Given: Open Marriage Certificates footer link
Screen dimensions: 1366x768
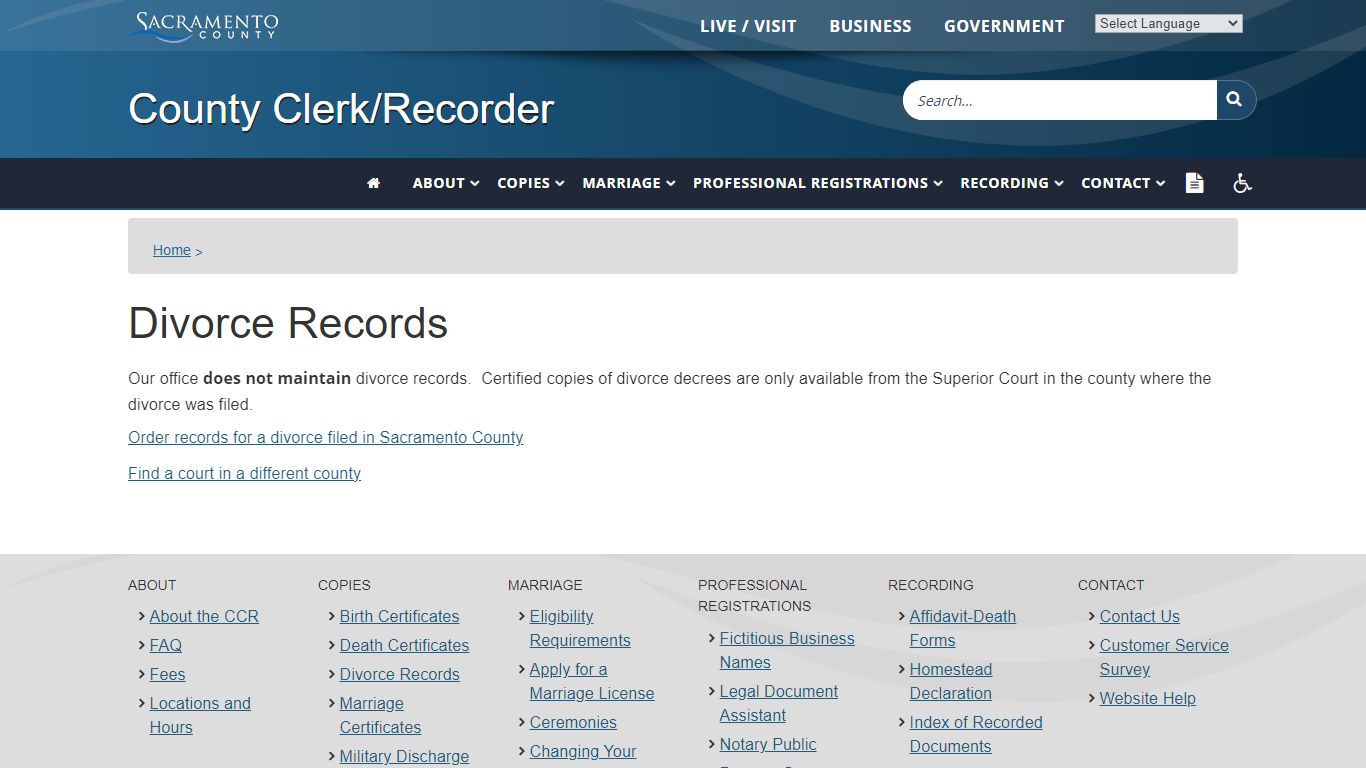Looking at the screenshot, I should coord(380,715).
